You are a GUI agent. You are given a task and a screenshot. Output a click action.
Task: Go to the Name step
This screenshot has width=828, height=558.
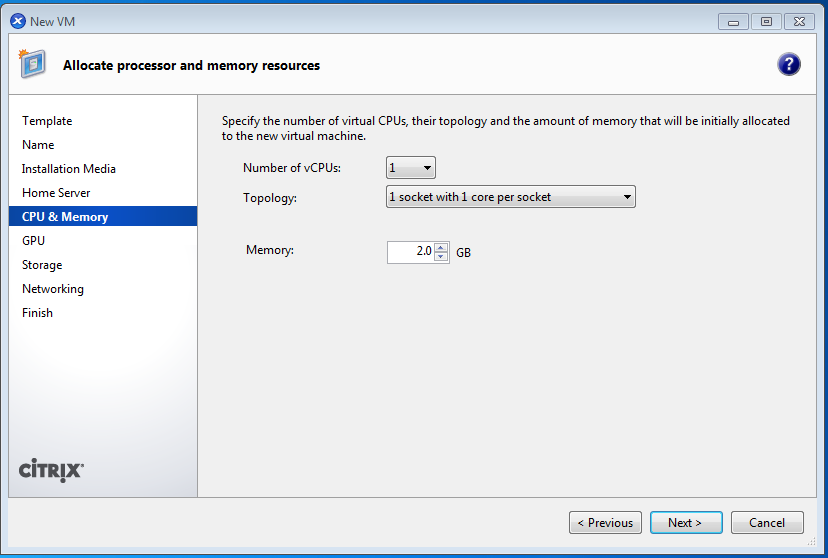tap(38, 145)
